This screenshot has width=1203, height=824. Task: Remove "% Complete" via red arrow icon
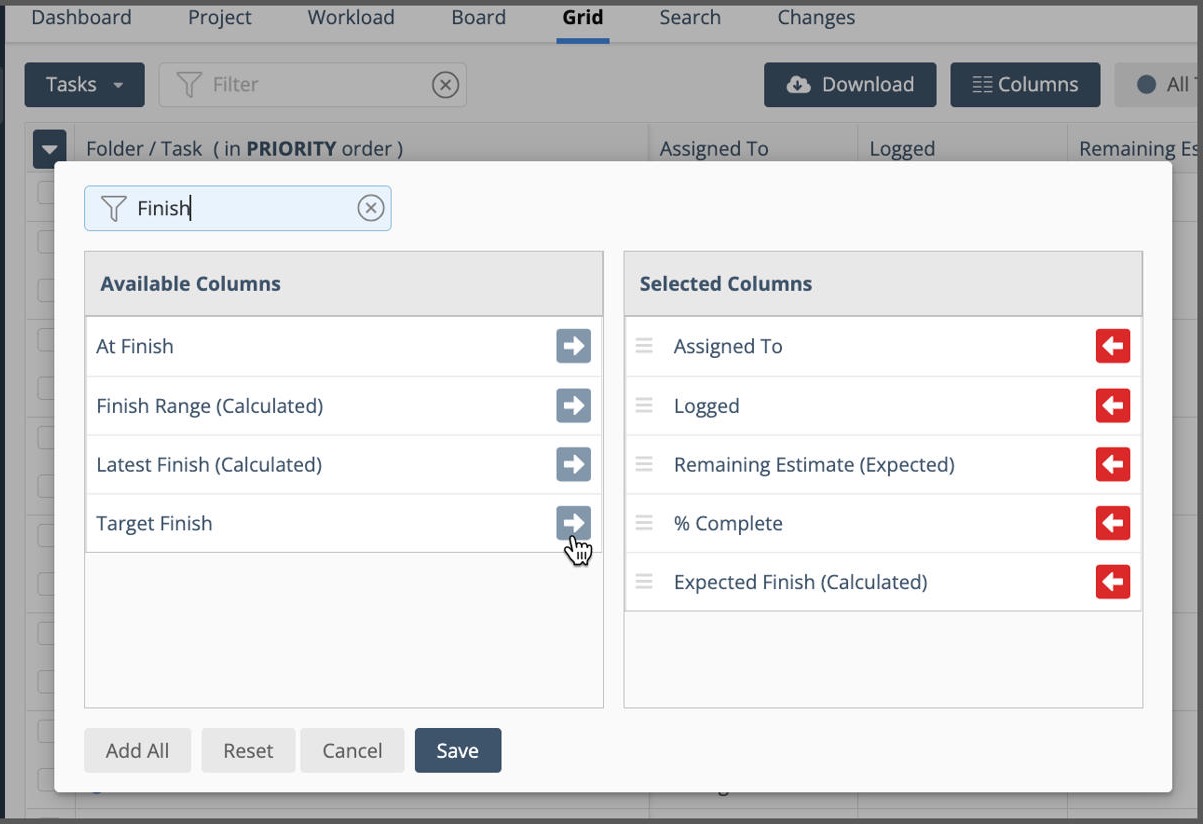coord(1112,523)
